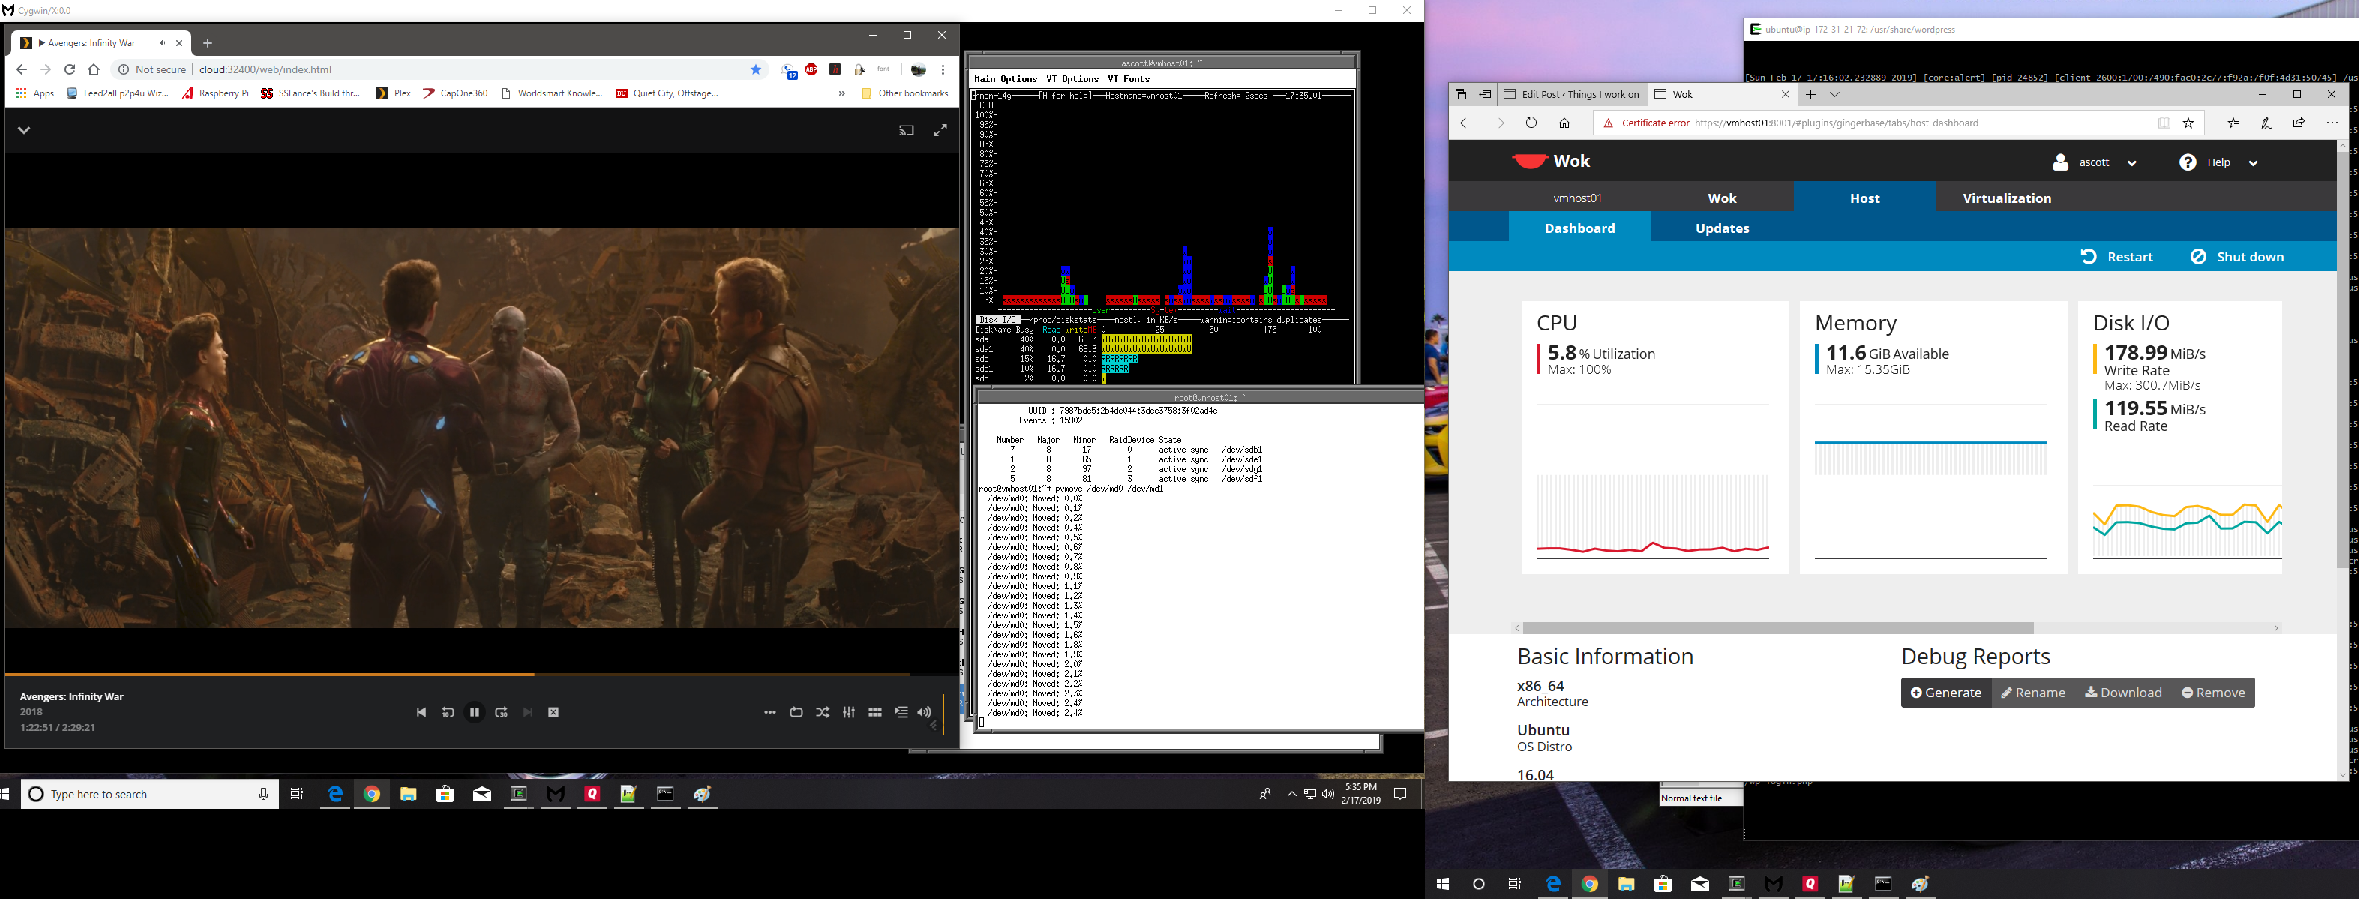
Task: Open the Updates sub-tab
Action: pos(1722,228)
